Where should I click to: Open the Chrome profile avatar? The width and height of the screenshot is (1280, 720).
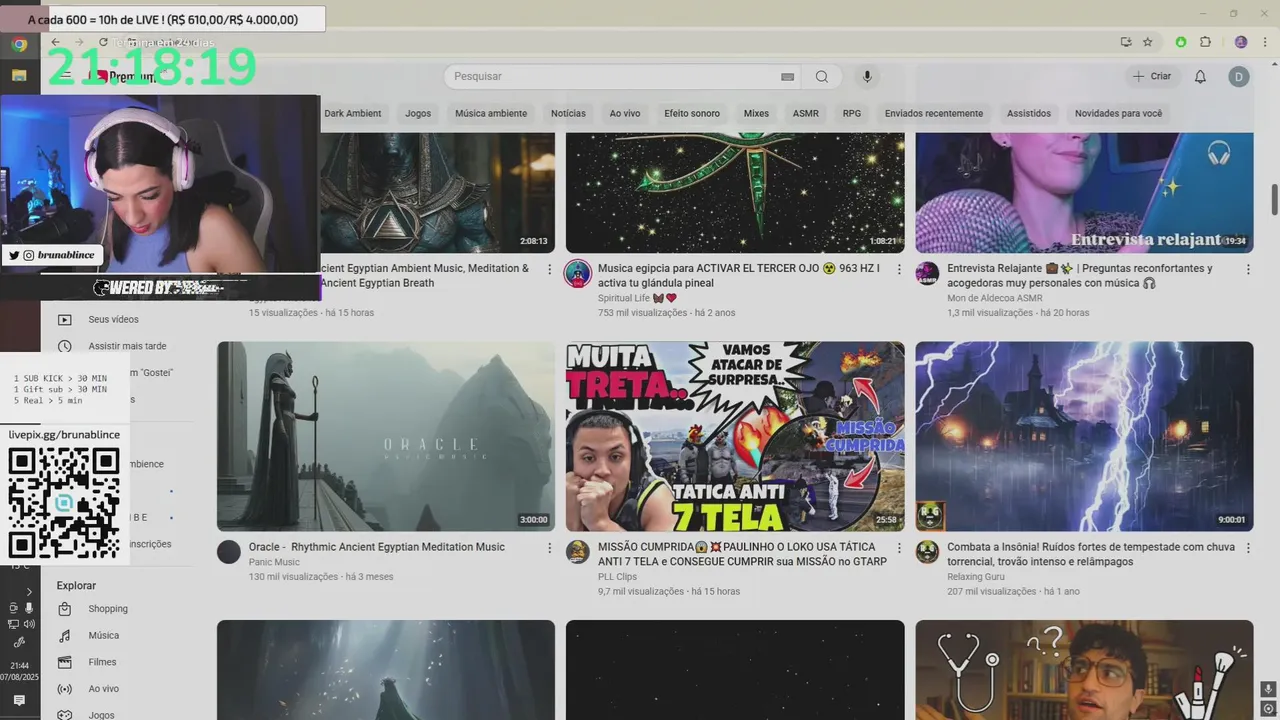(1241, 42)
